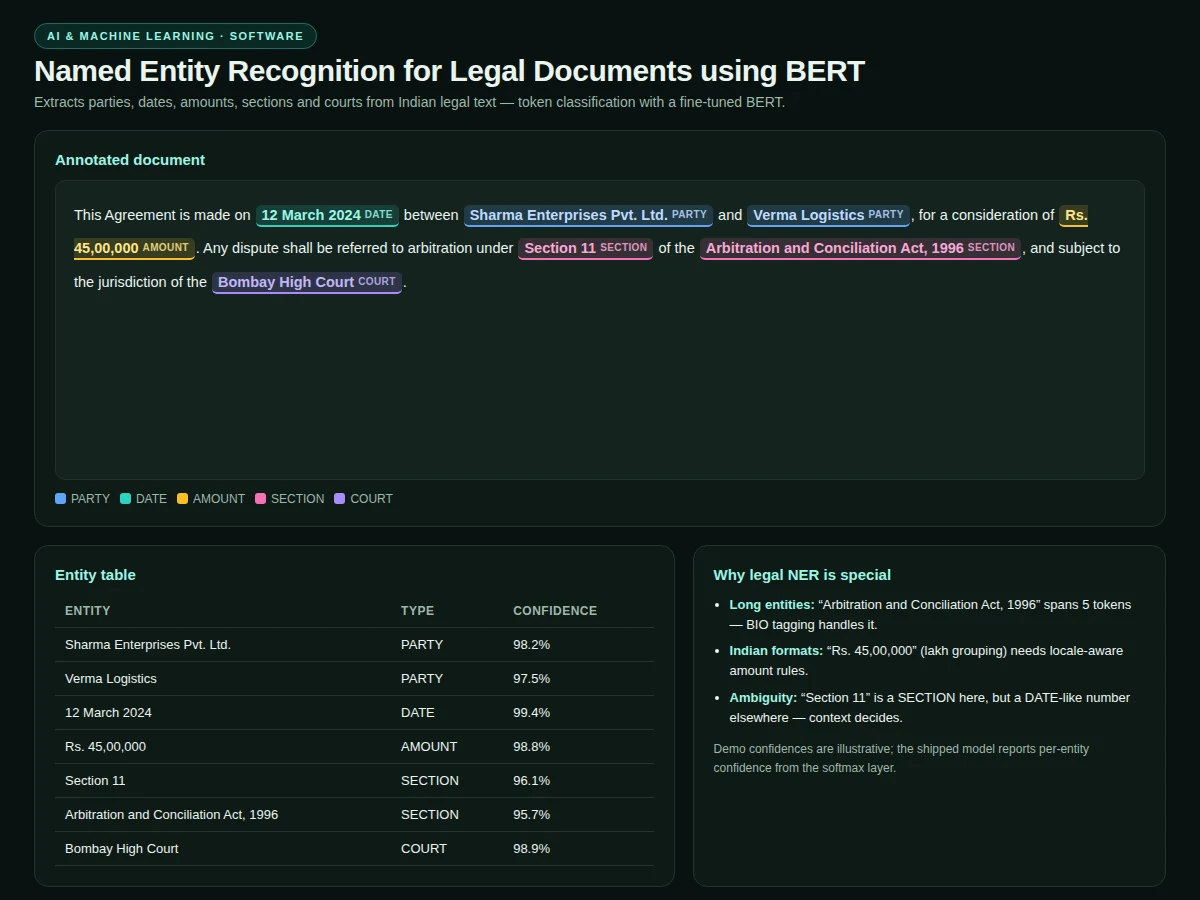The image size is (1200, 900).
Task: Select the Section 11 highlighted entity
Action: (585, 248)
